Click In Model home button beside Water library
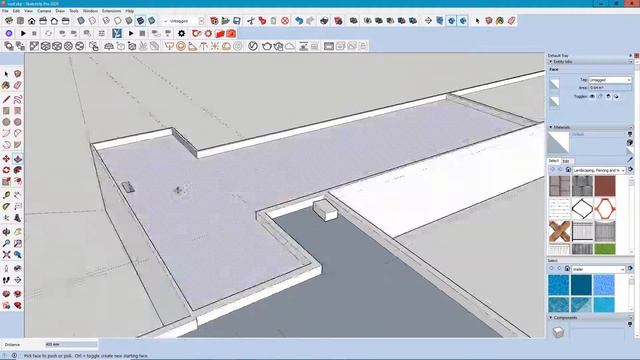This screenshot has height=360, width=640. (567, 269)
